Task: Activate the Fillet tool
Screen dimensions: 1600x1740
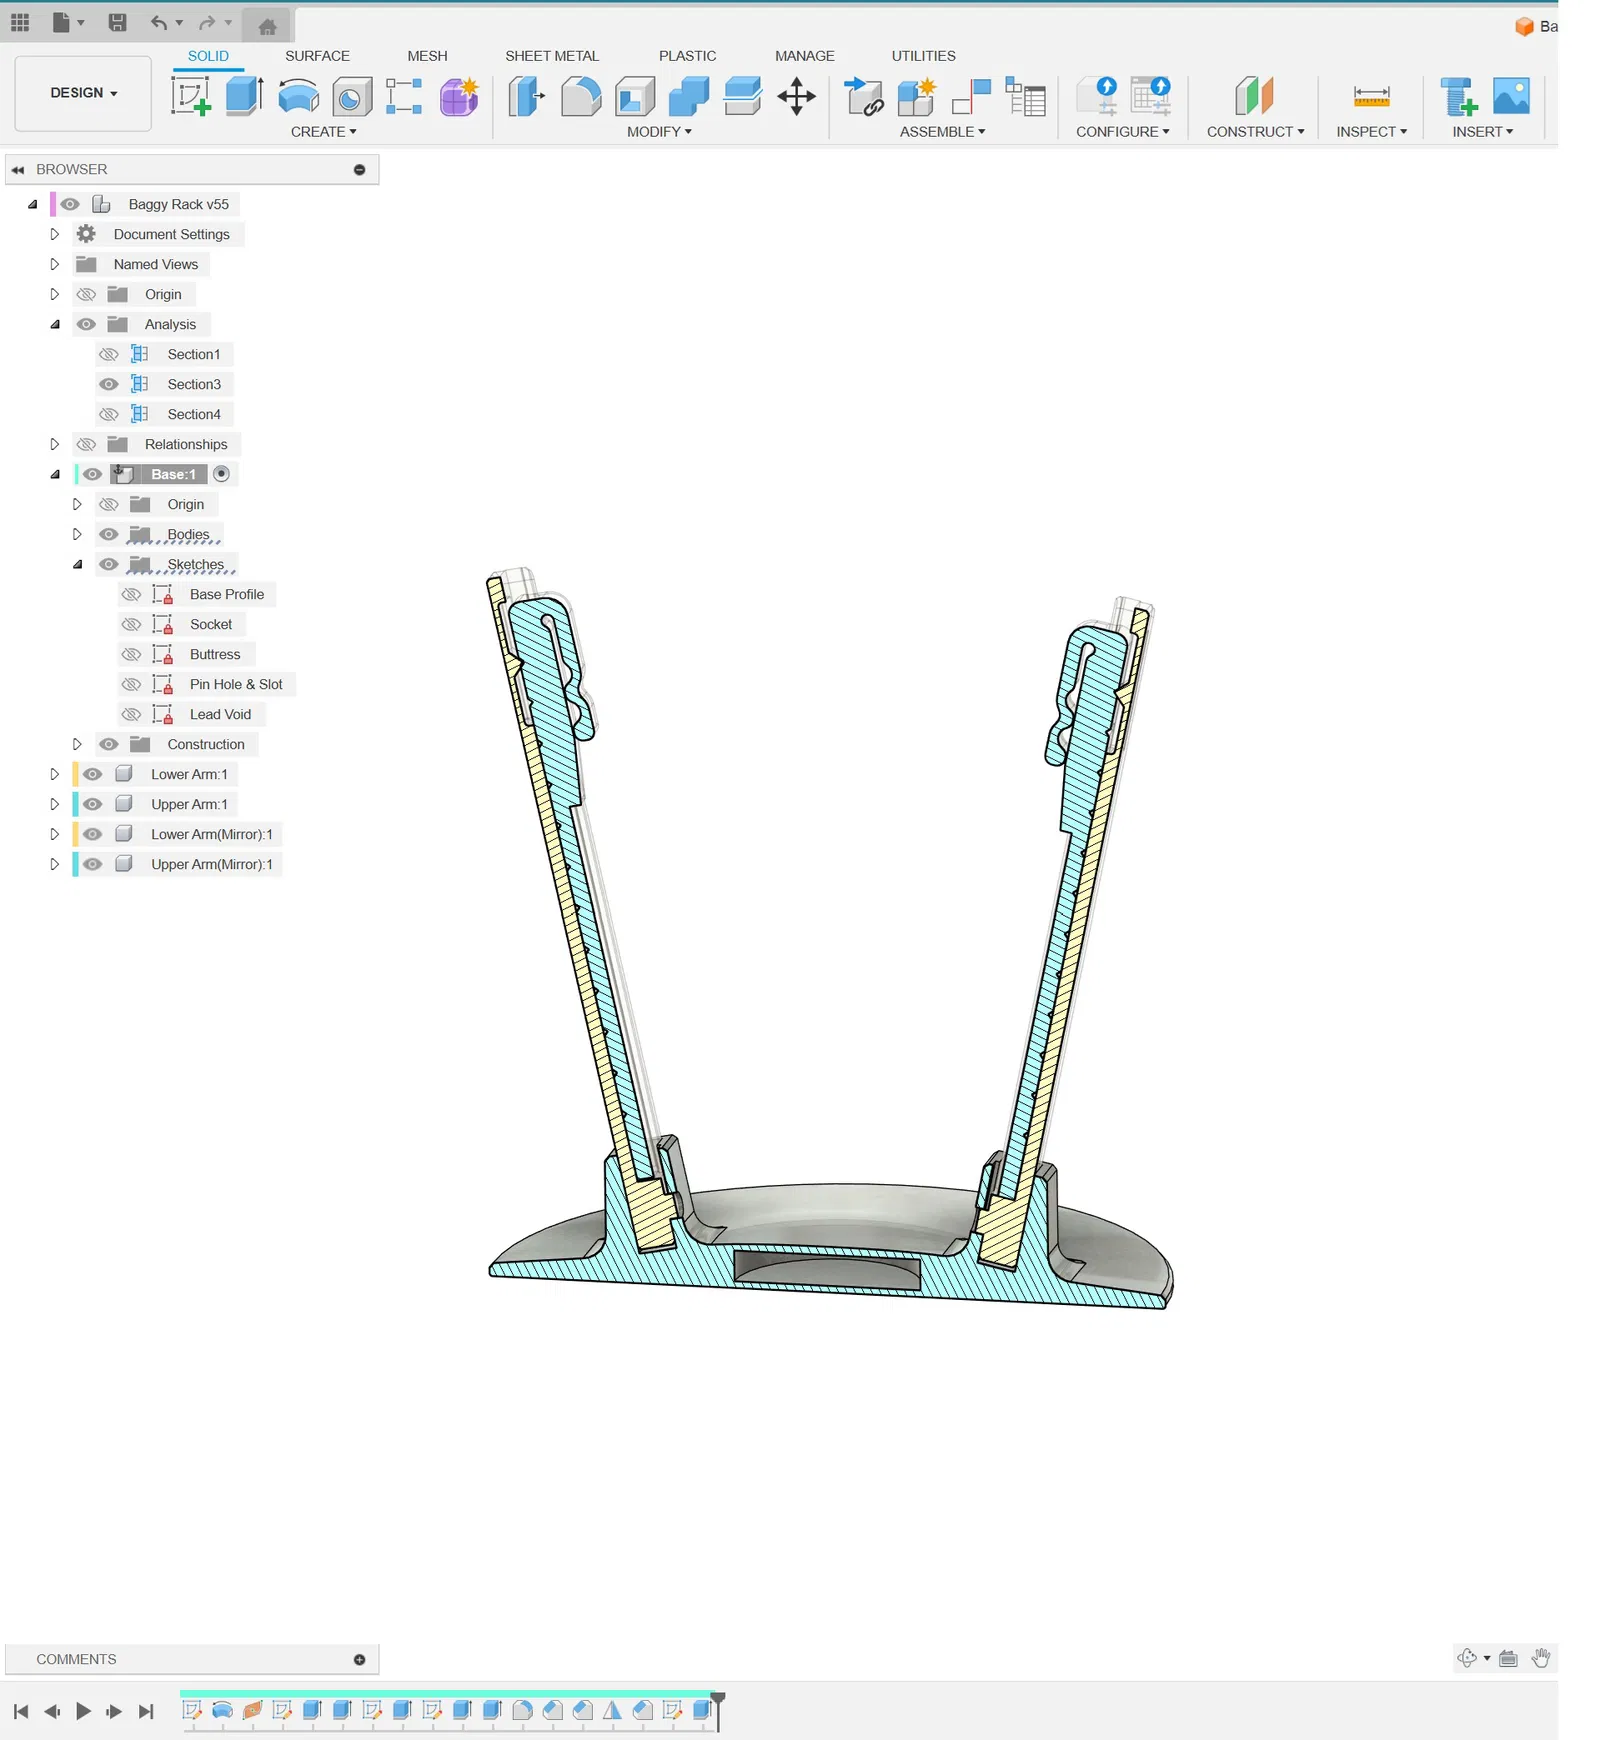Action: (581, 97)
